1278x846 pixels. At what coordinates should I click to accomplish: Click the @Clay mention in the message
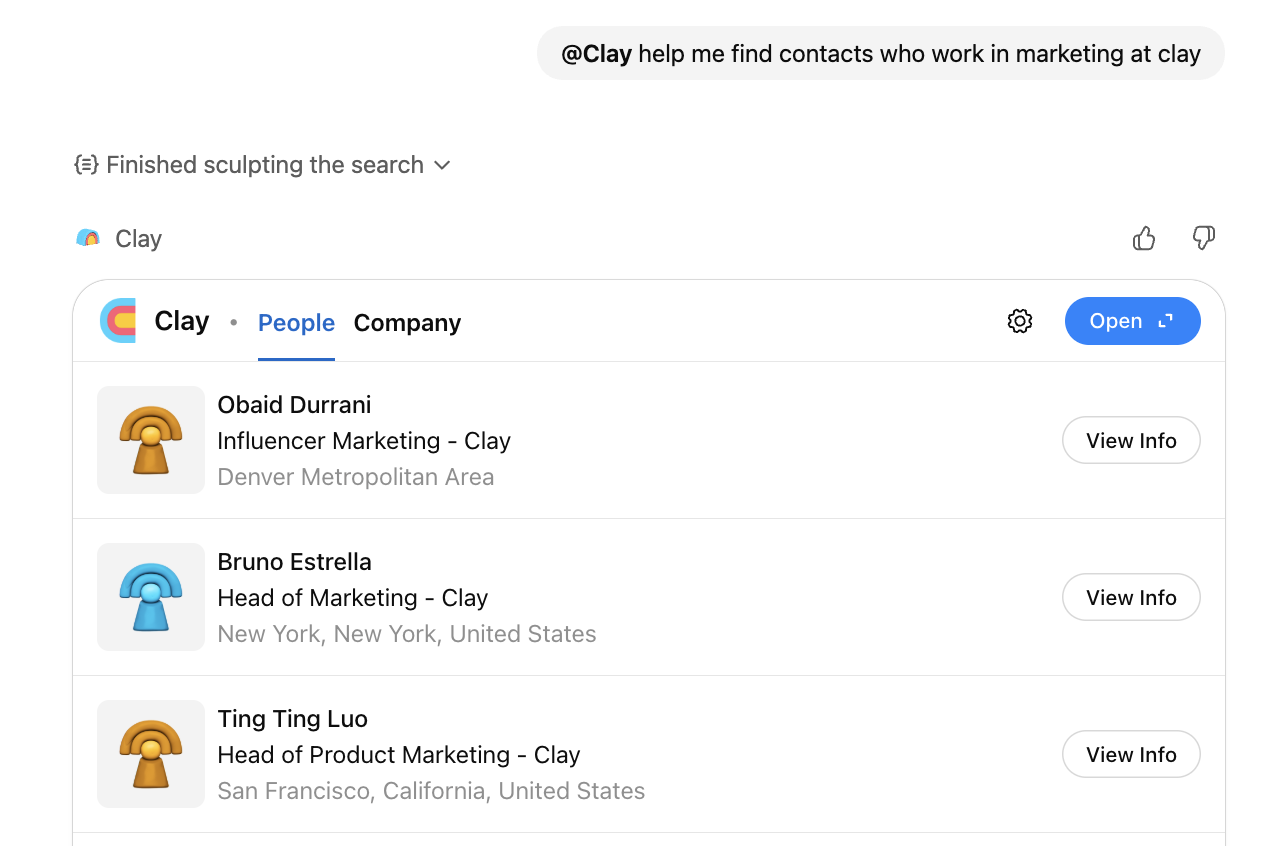596,54
